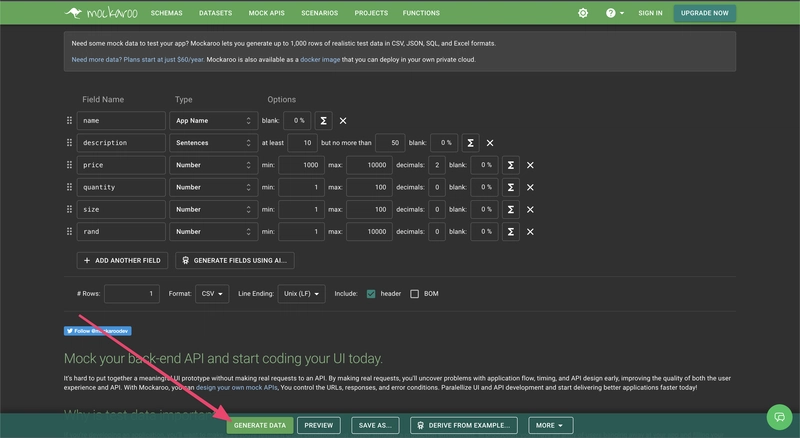
Task: Click the SAVE AS... button
Action: [375, 425]
